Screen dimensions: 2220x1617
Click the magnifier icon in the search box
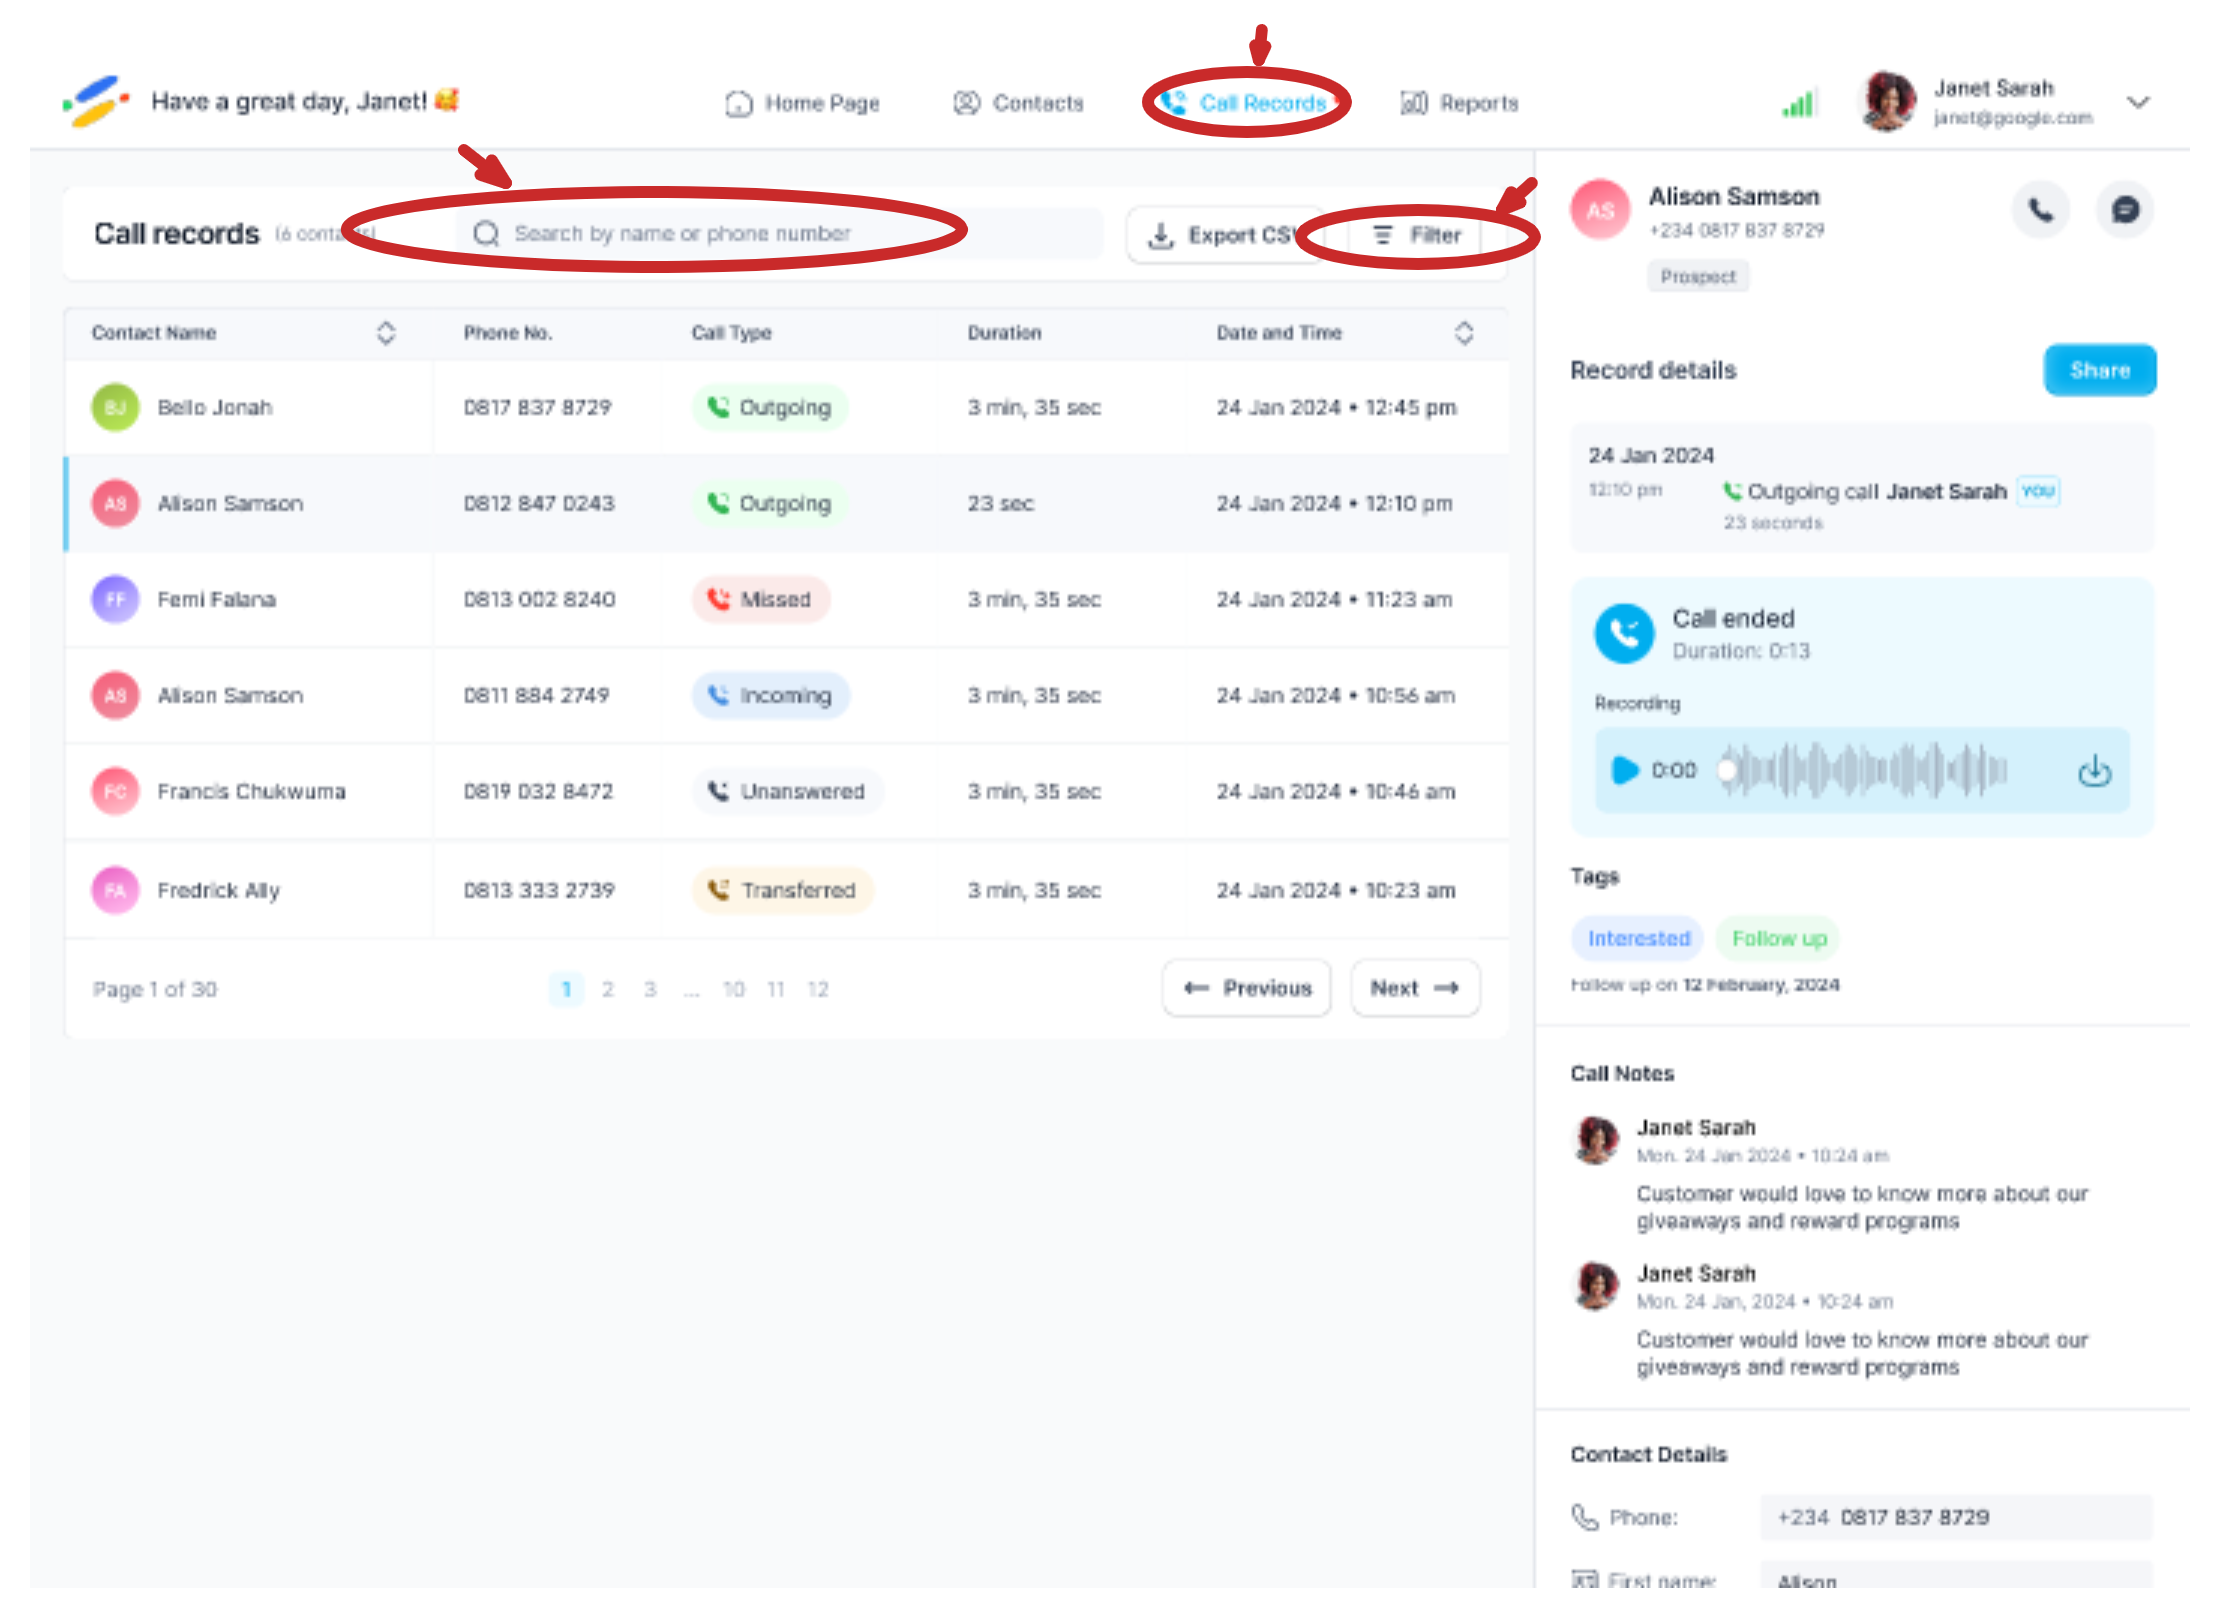(487, 234)
